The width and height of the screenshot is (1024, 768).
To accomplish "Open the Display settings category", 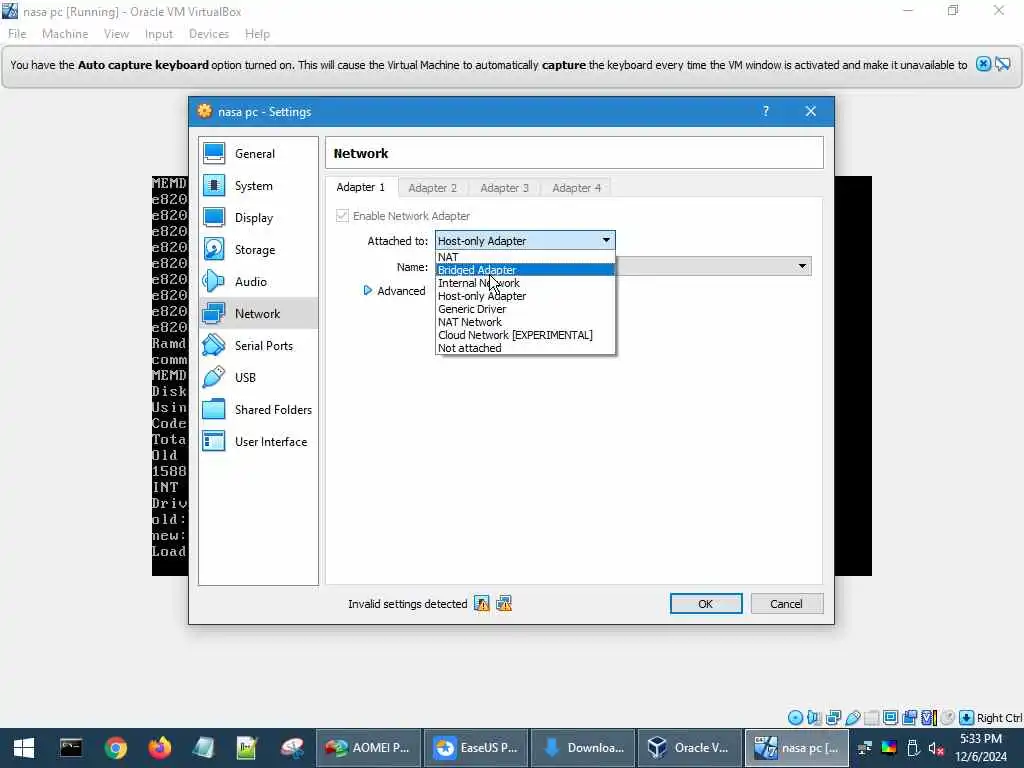I will click(258, 217).
